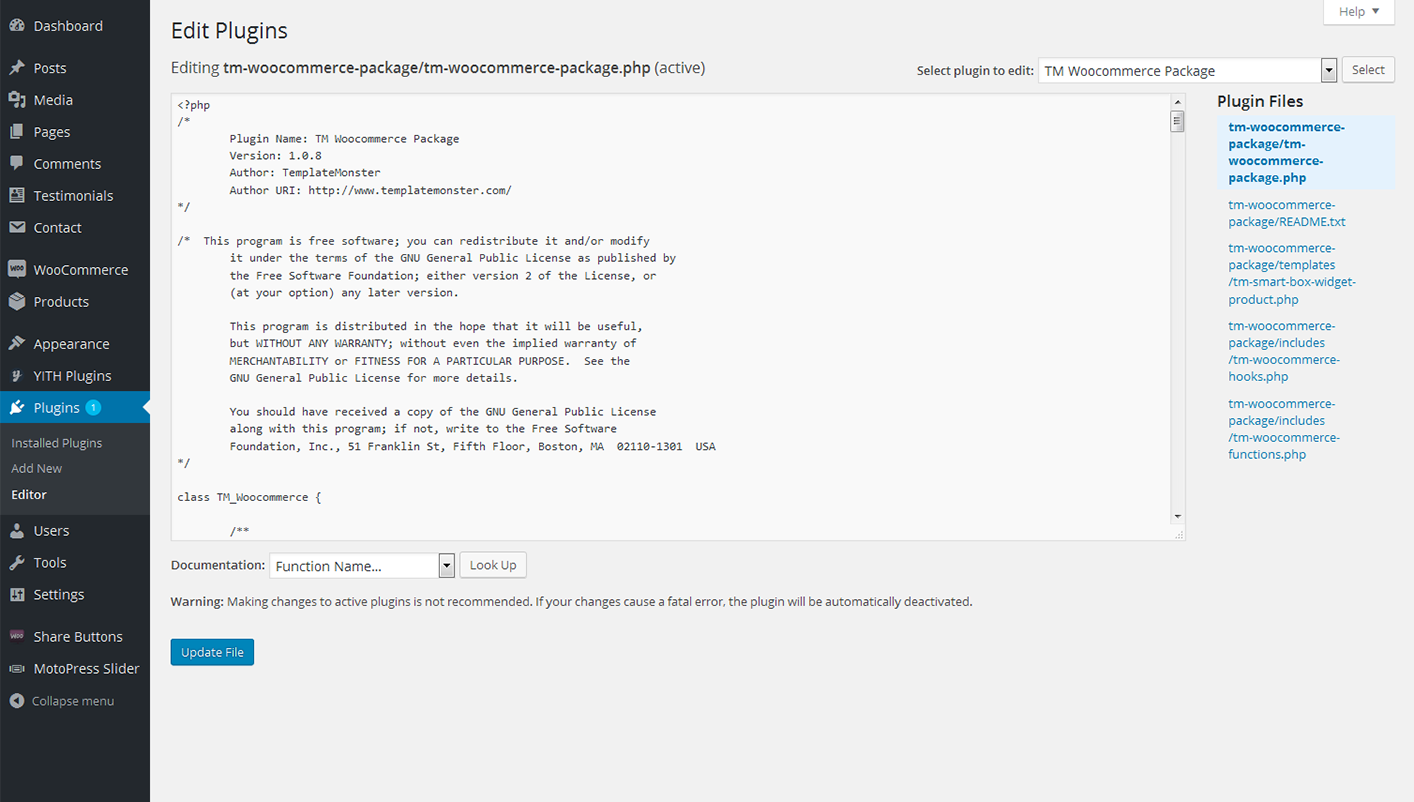Click the WooCommerce sidebar icon
1414x802 pixels.
click(x=17, y=270)
